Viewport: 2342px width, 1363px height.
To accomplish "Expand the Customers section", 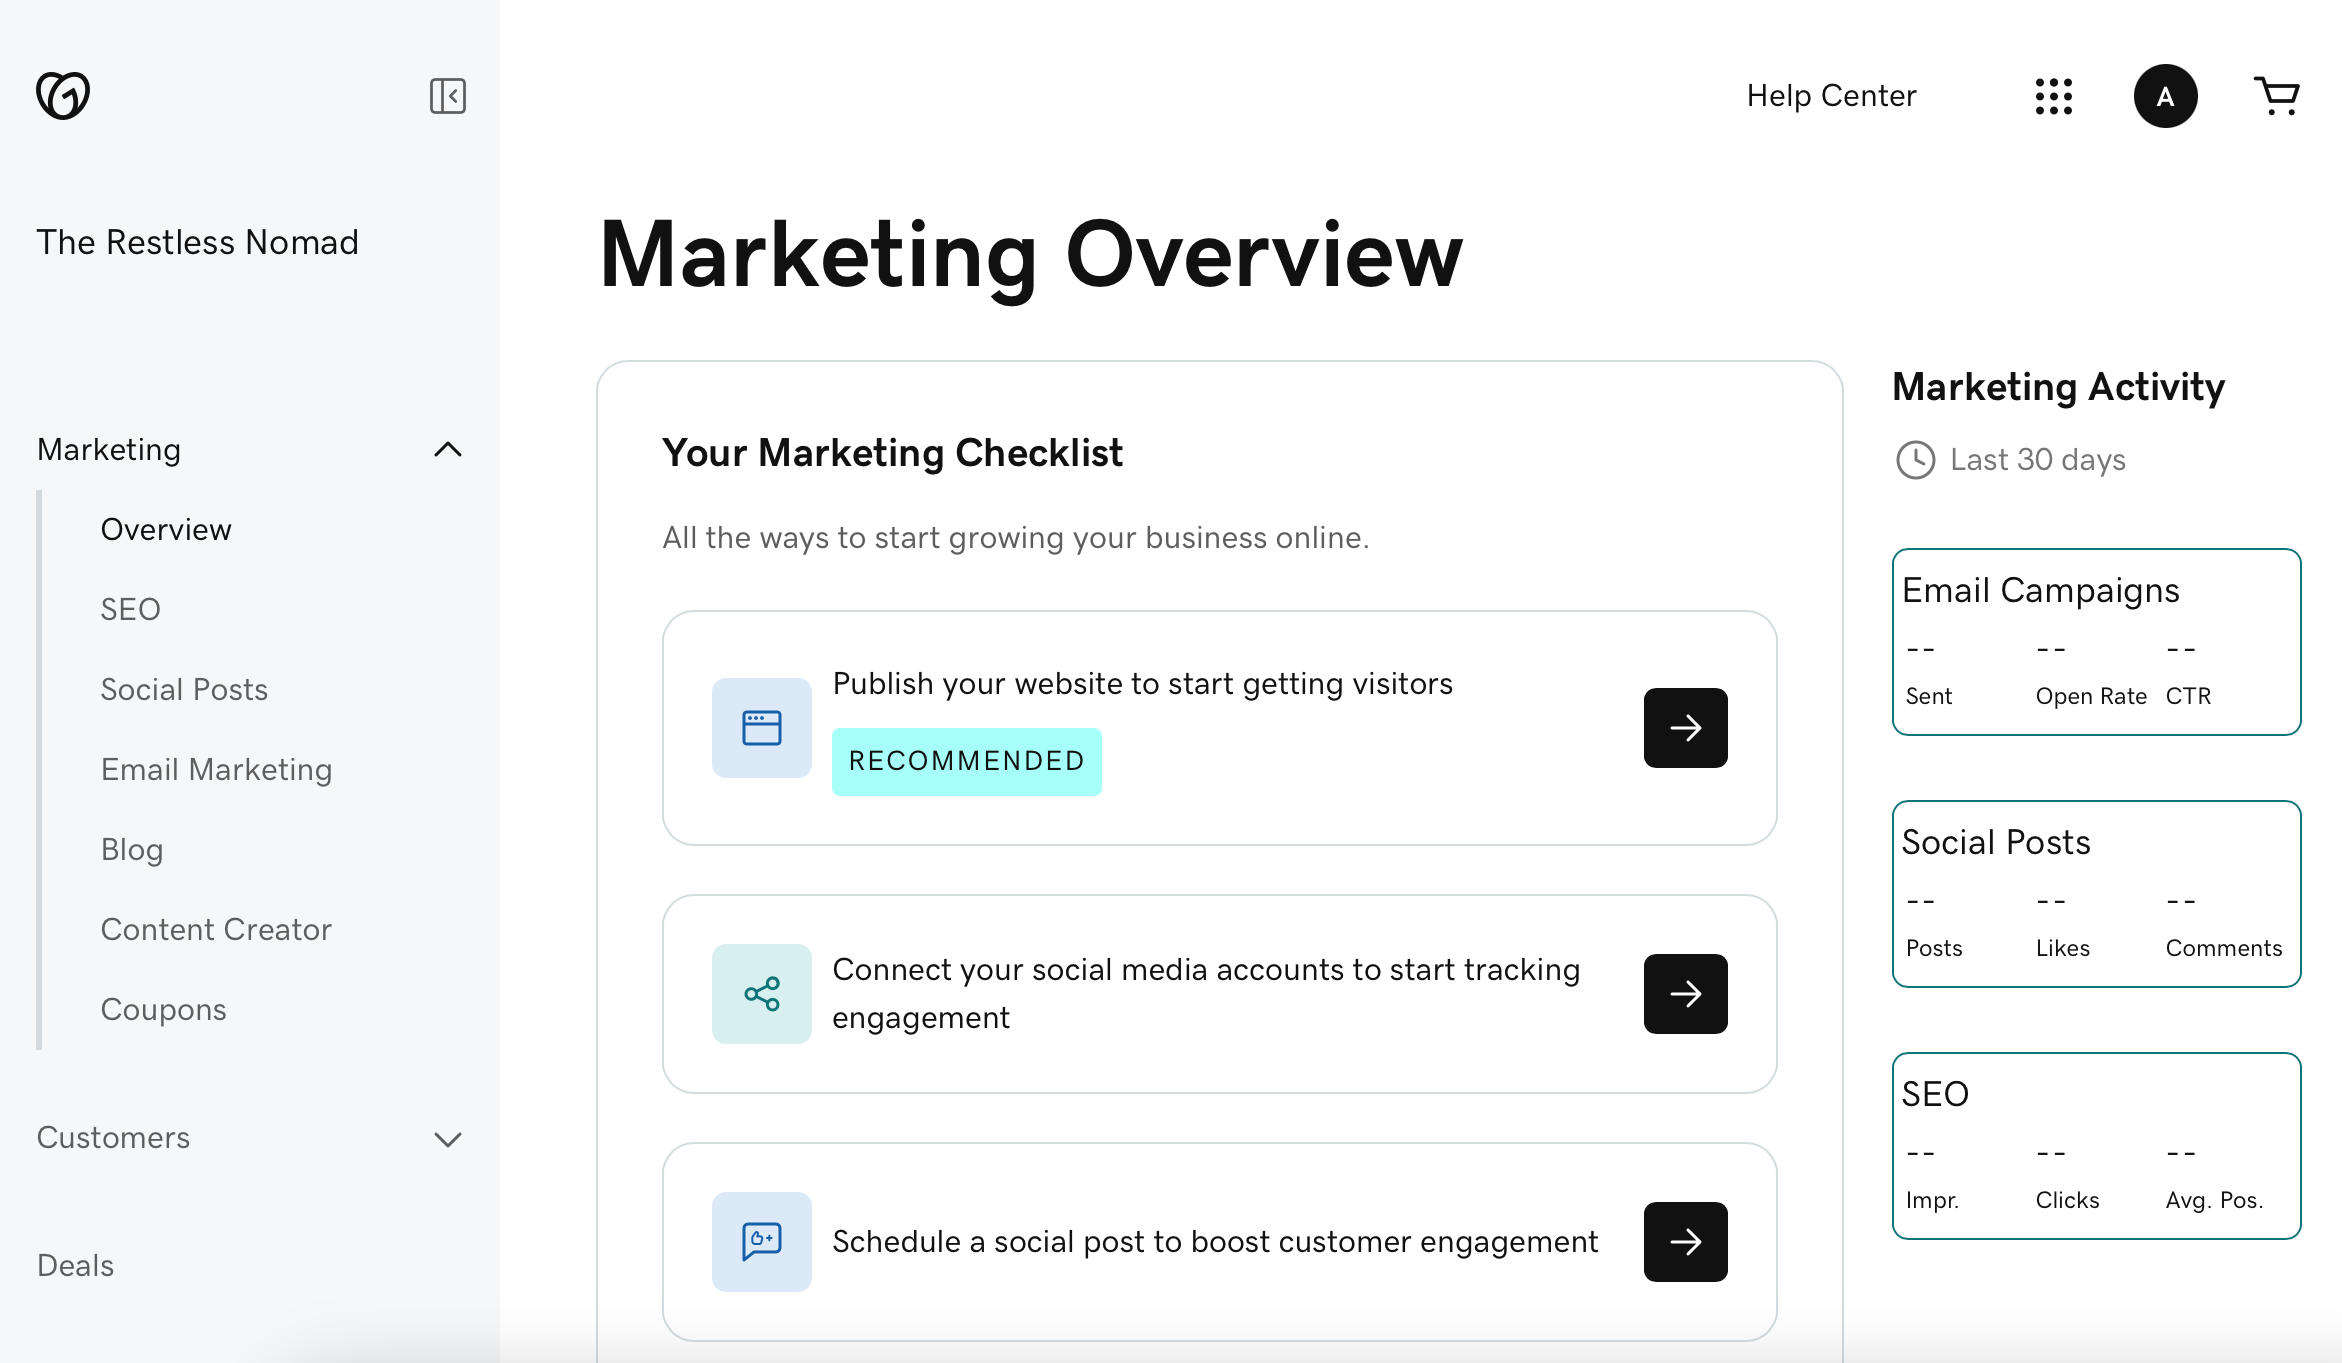I will [448, 1139].
